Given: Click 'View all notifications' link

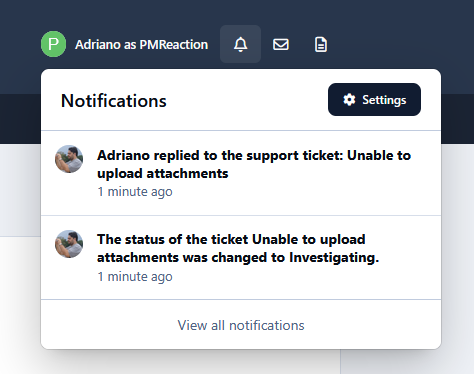Looking at the screenshot, I should click(x=241, y=325).
